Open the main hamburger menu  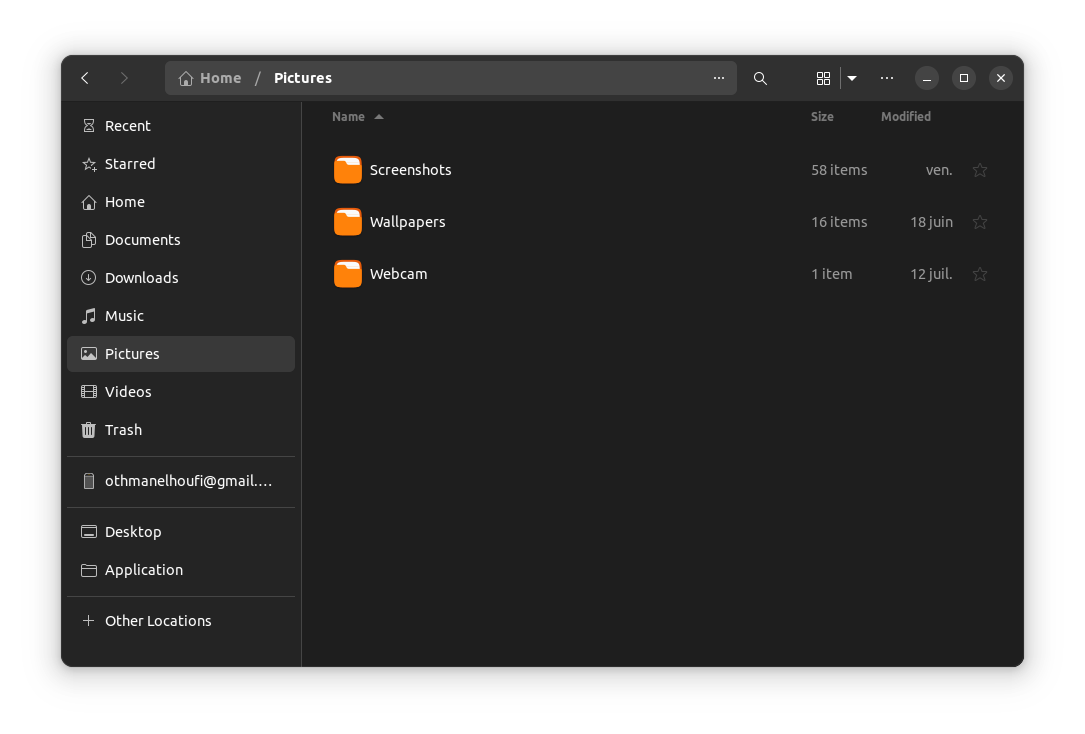point(886,77)
